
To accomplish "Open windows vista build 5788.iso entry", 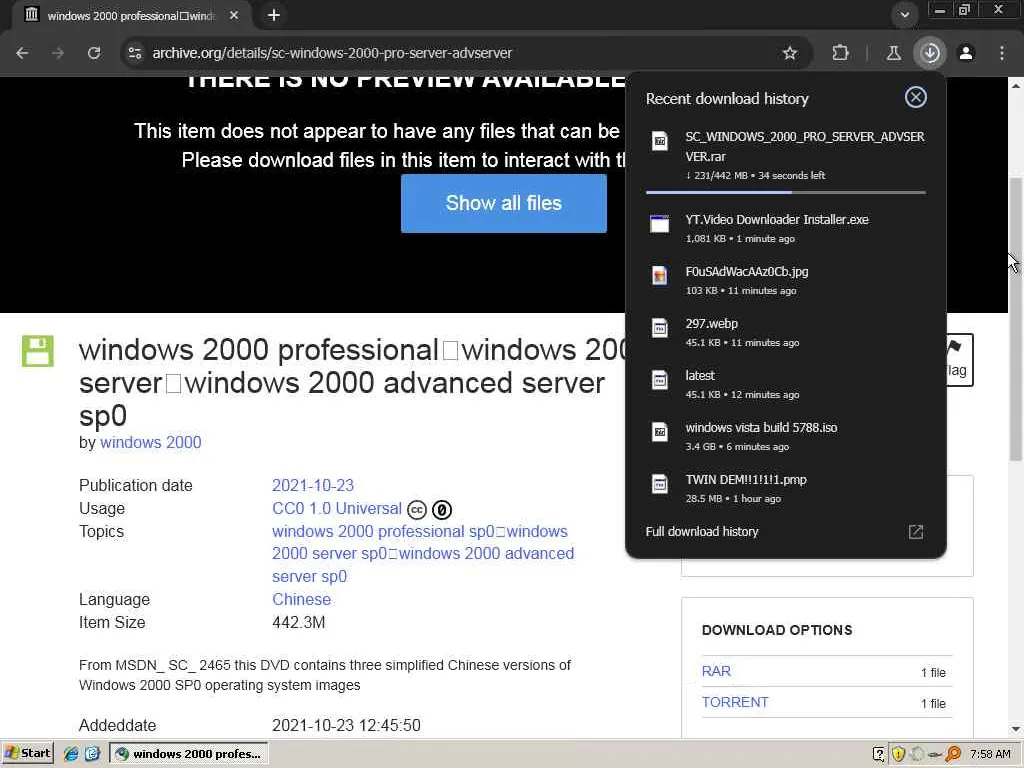I will click(786, 436).
